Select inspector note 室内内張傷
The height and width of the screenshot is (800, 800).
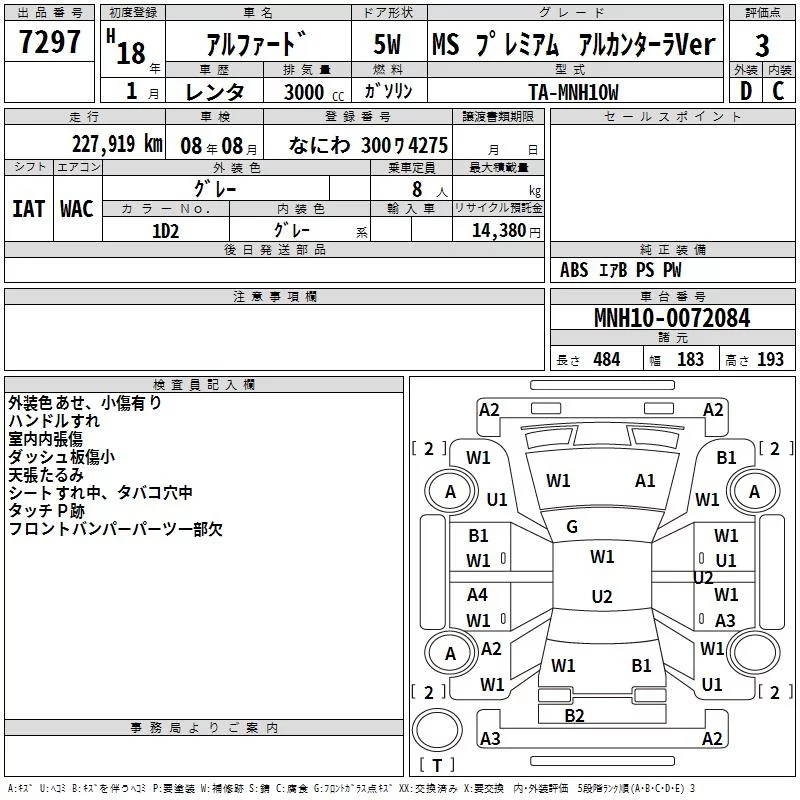pos(45,439)
